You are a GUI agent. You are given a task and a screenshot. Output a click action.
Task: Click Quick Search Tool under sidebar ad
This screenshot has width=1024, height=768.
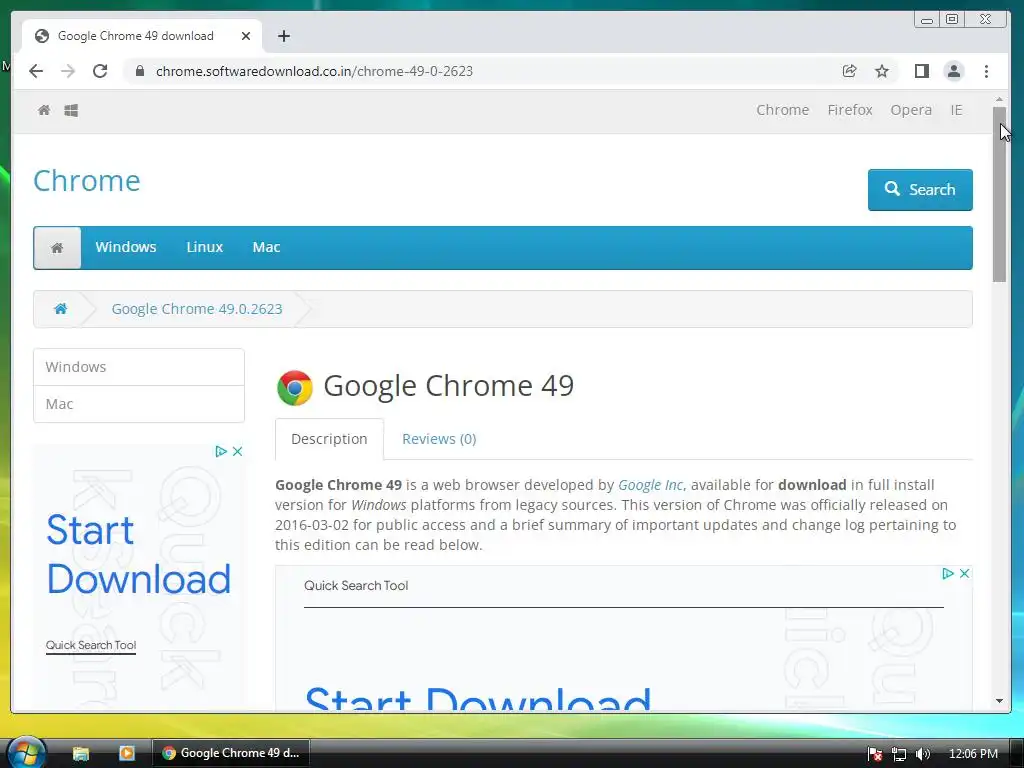tap(91, 645)
